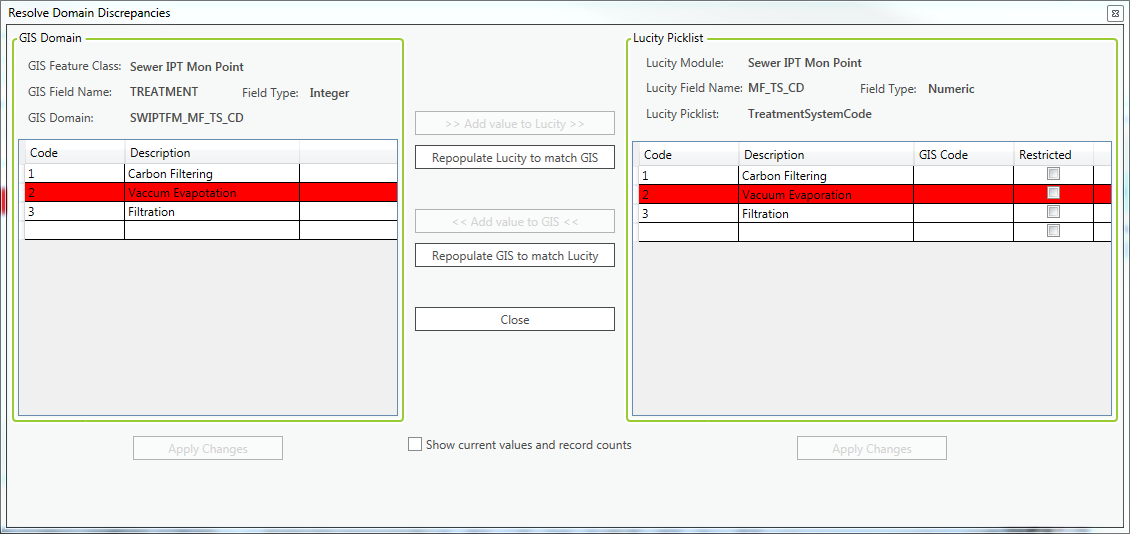This screenshot has height=534, width=1130.
Task: Click GIS Code cell for Carbon Filtering
Action: point(964,175)
